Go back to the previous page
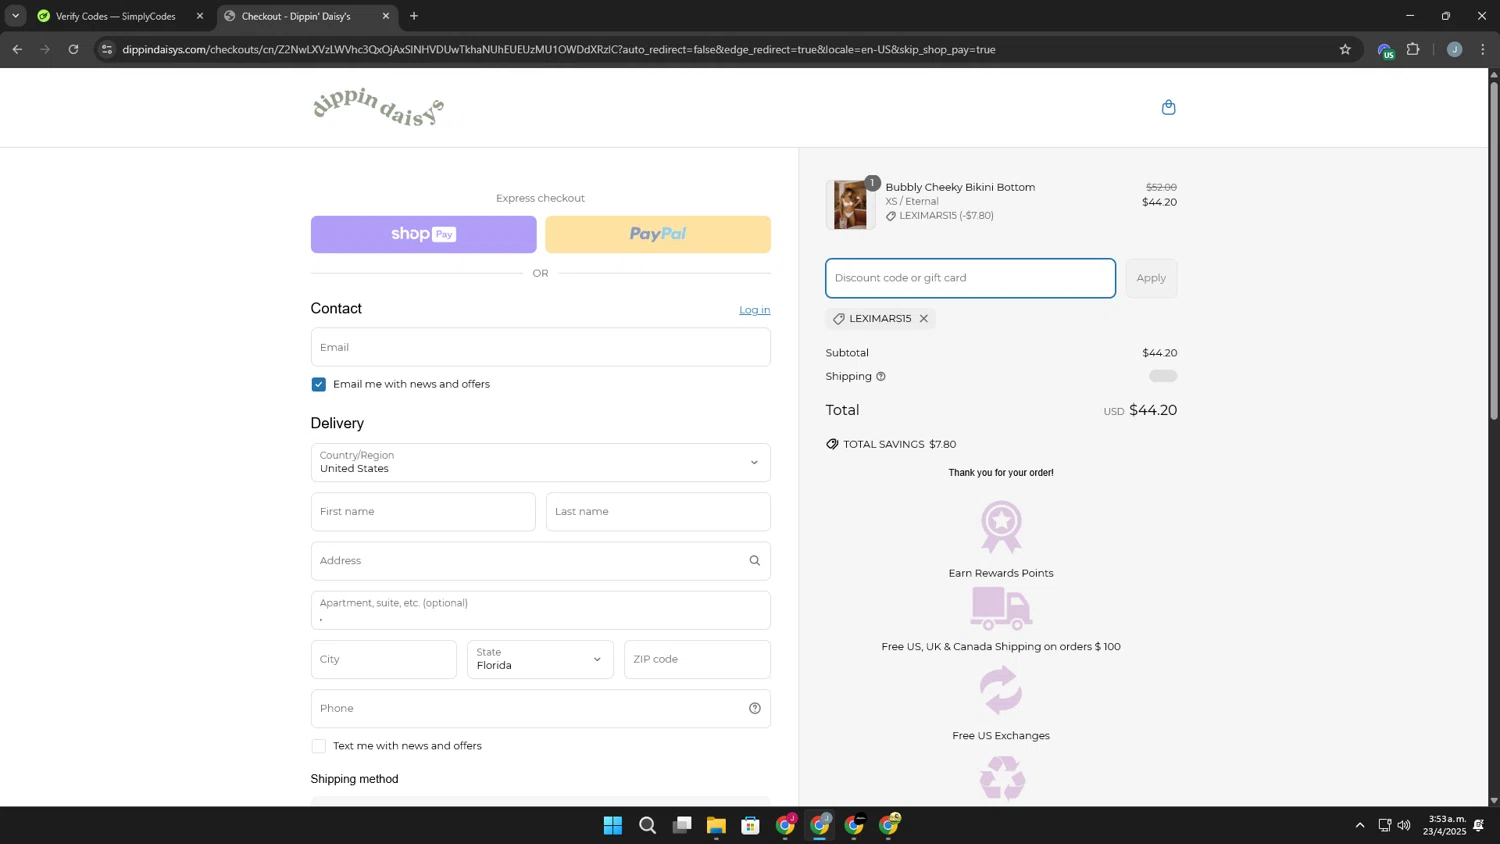This screenshot has width=1500, height=844. tap(17, 49)
